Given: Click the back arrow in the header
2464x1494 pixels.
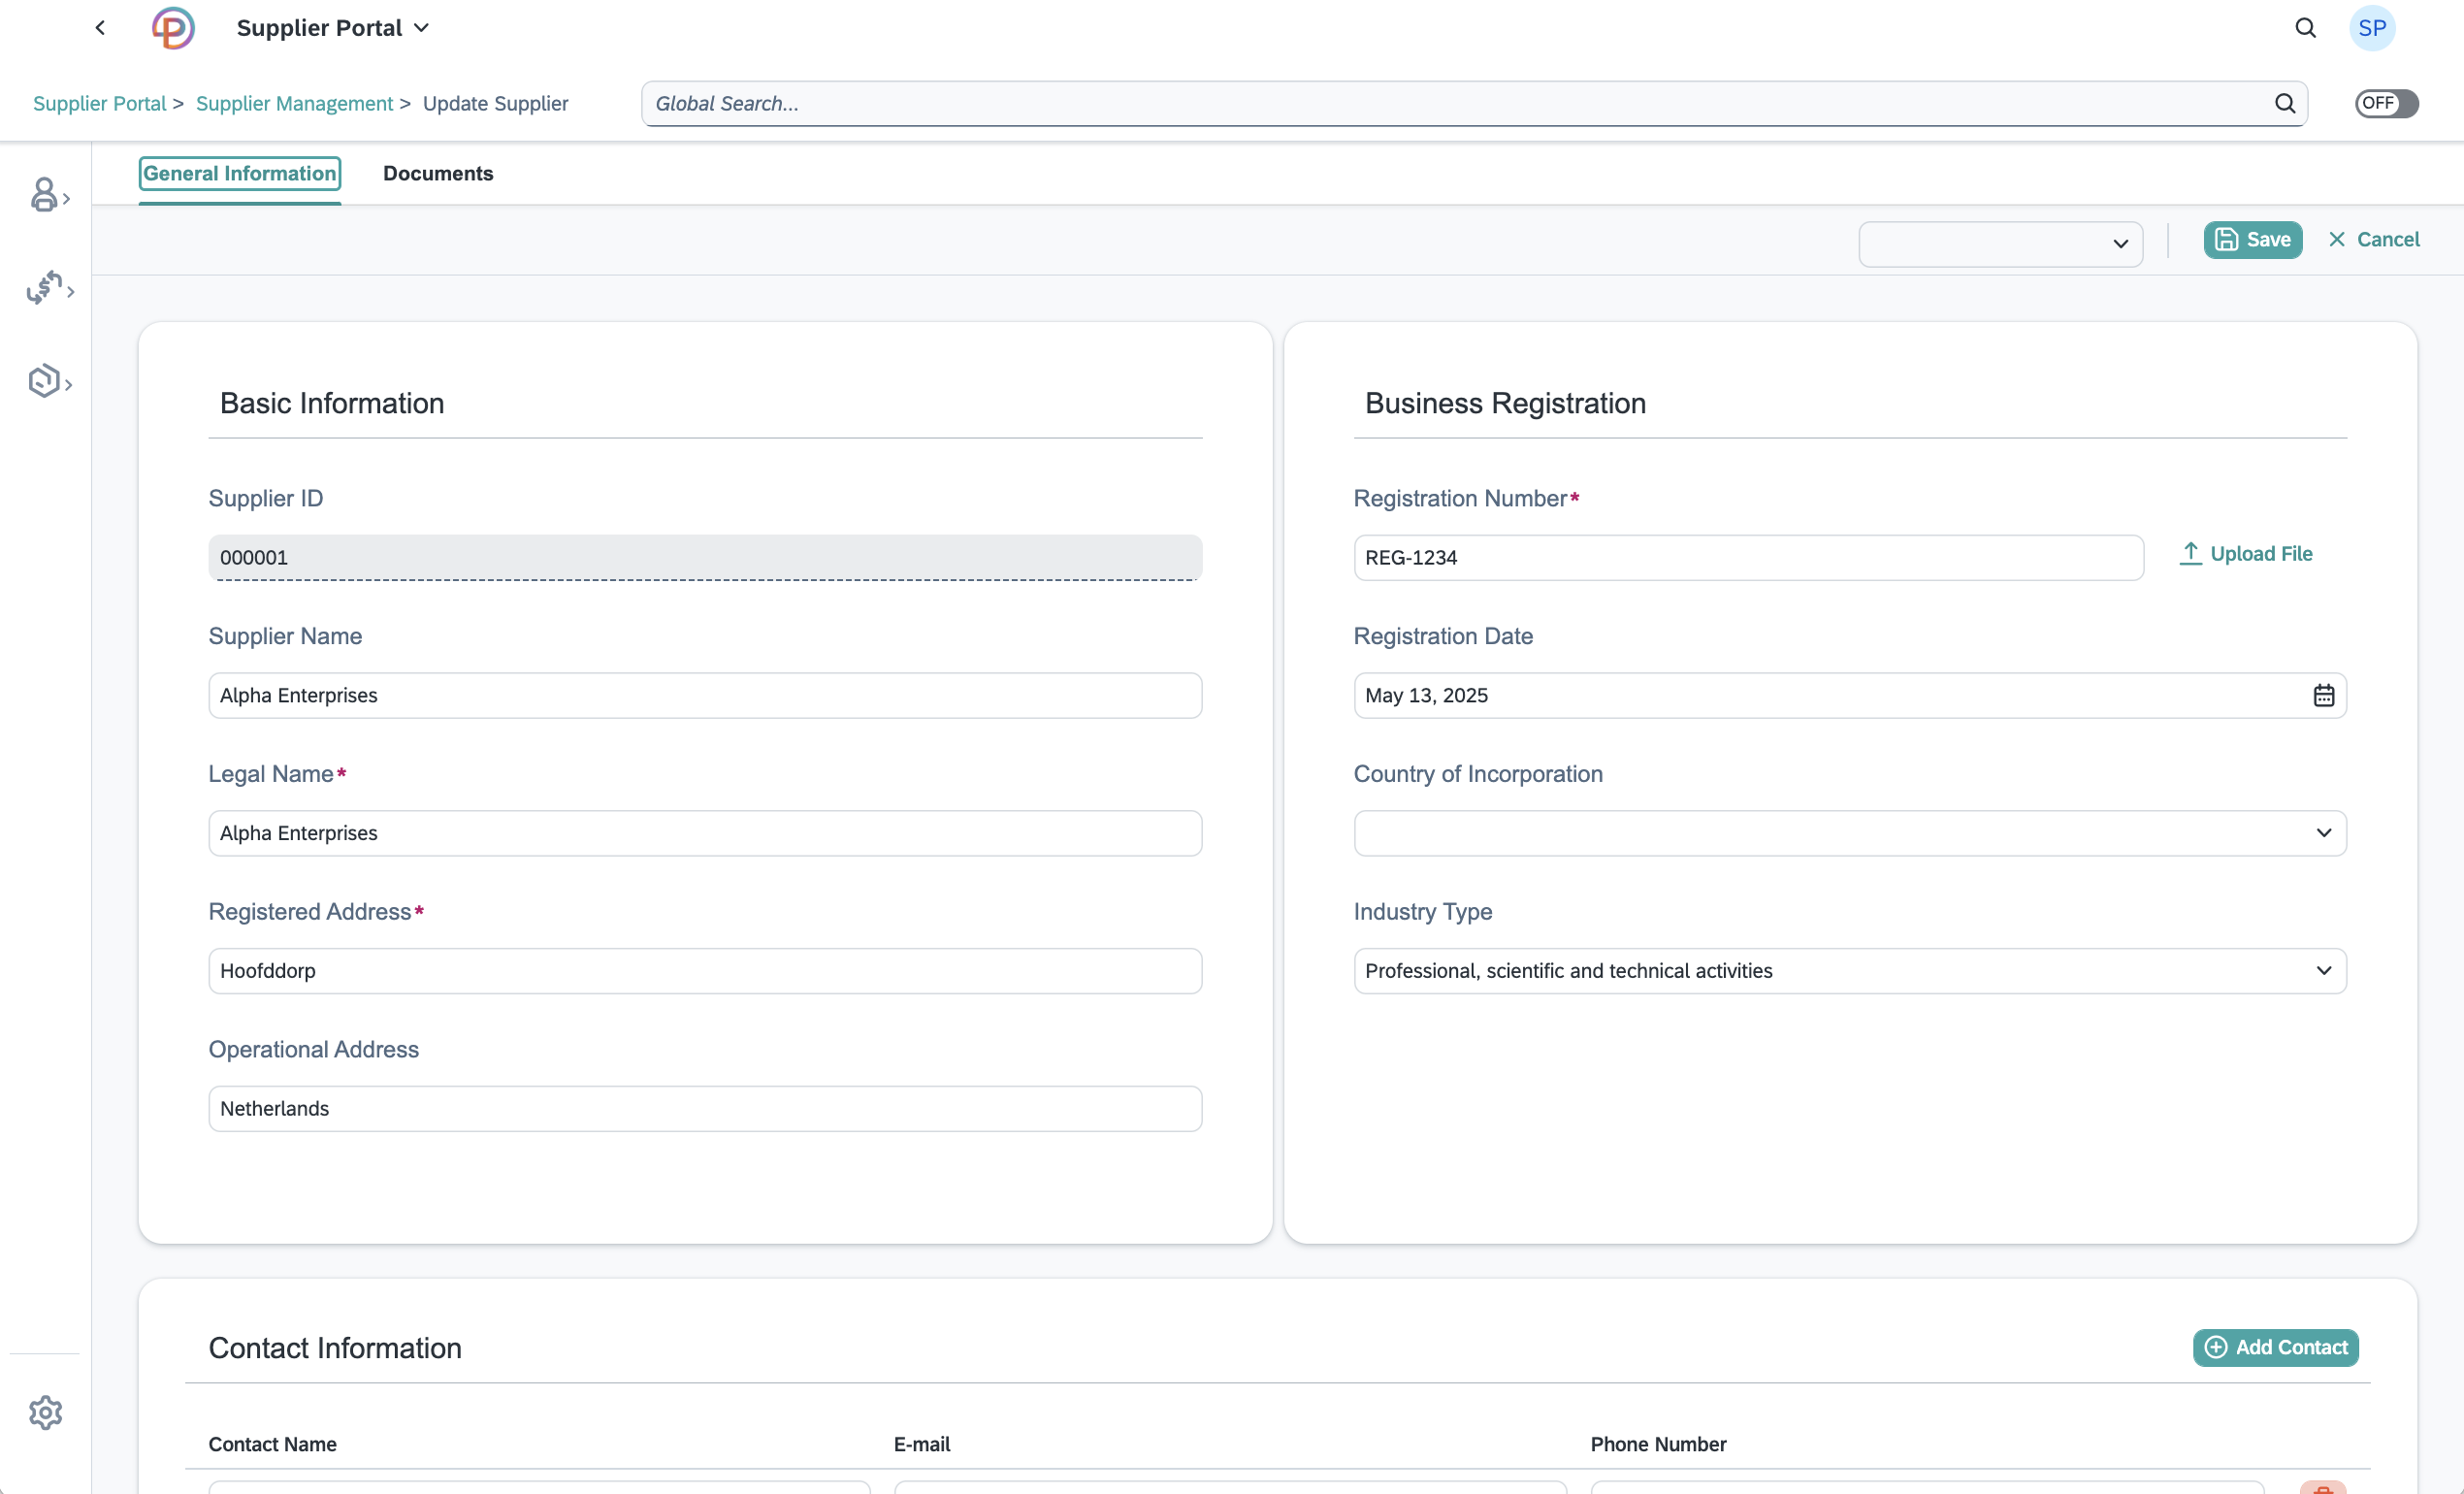Looking at the screenshot, I should pos(100,28).
